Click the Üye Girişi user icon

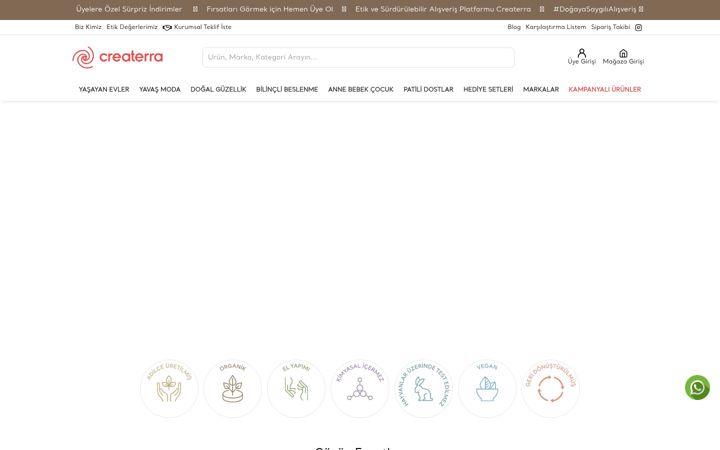(581, 53)
